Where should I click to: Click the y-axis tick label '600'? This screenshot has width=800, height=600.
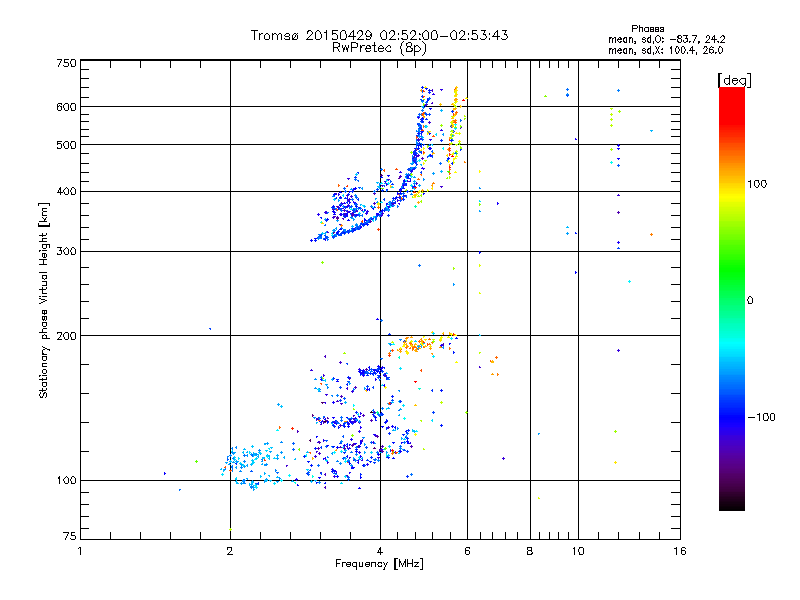click(x=66, y=107)
